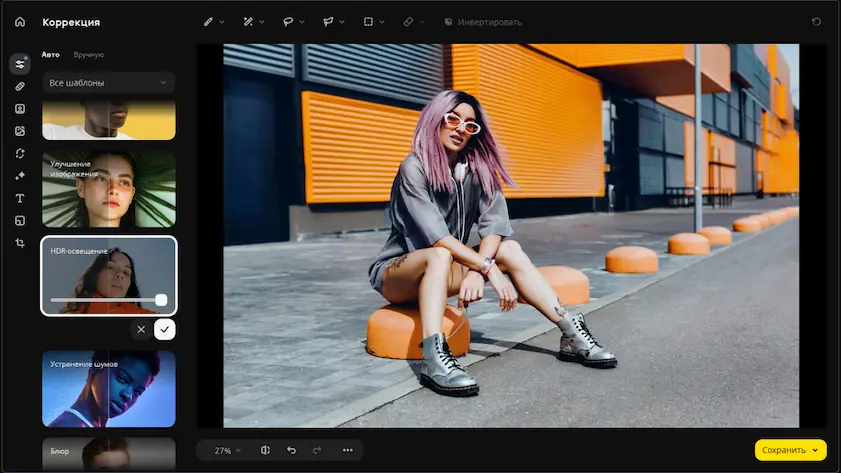The image size is (841, 473).
Task: Switch to the Авто tab
Action: click(50, 55)
